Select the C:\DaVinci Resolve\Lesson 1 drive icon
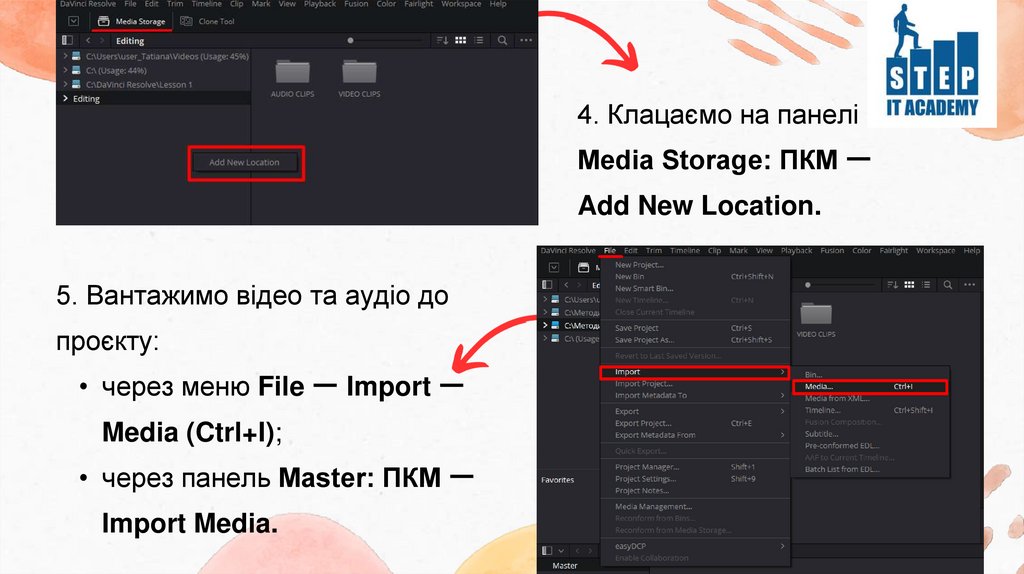The height and width of the screenshot is (574, 1024). pos(76,84)
